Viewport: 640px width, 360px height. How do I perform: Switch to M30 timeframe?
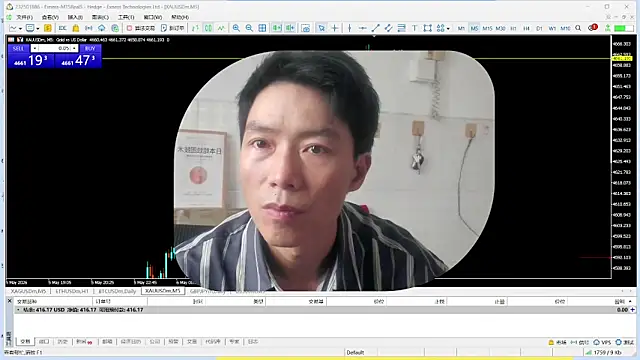pyautogui.click(x=500, y=28)
